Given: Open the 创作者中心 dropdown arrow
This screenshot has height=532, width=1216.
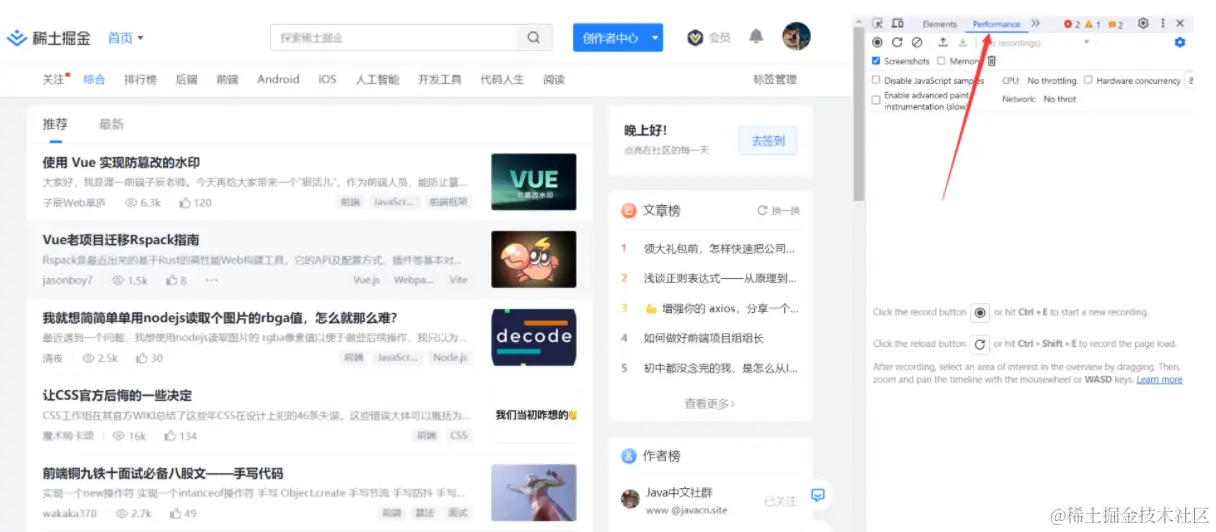Looking at the screenshot, I should pyautogui.click(x=655, y=38).
